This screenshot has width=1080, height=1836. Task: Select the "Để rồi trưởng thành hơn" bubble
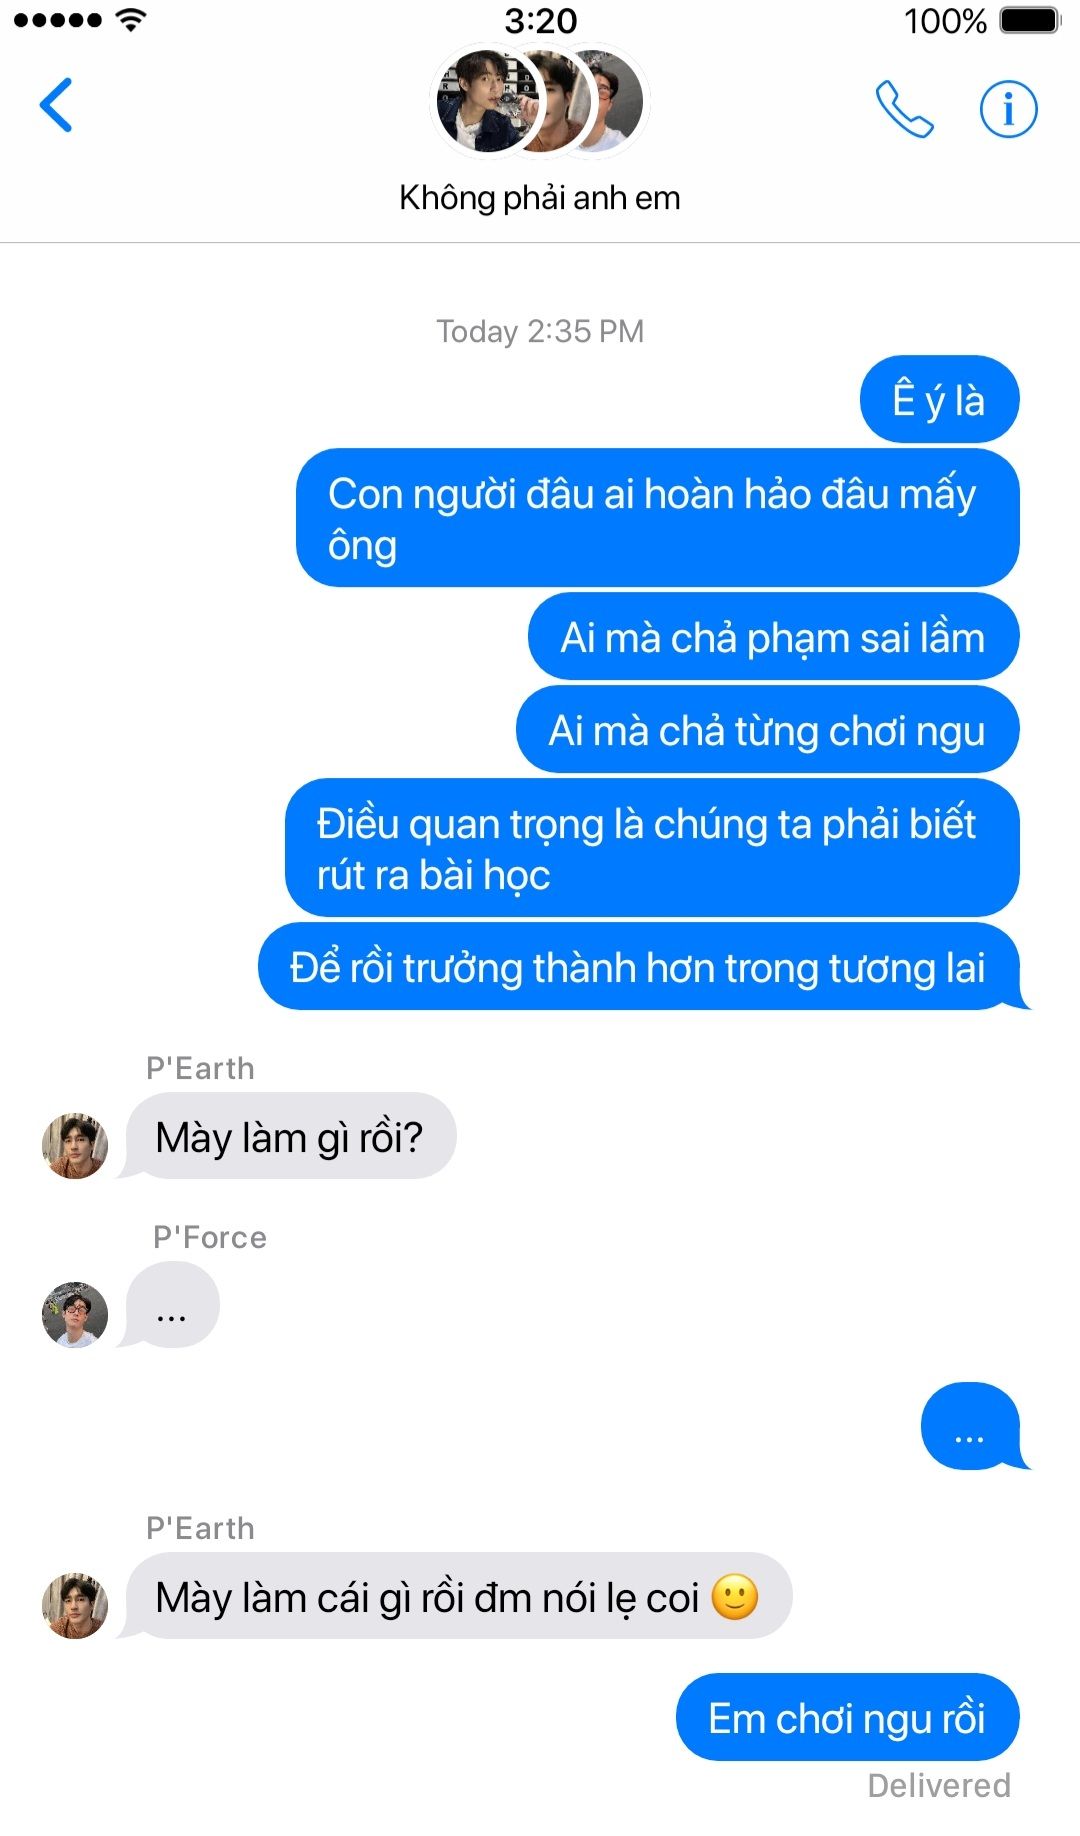638,967
